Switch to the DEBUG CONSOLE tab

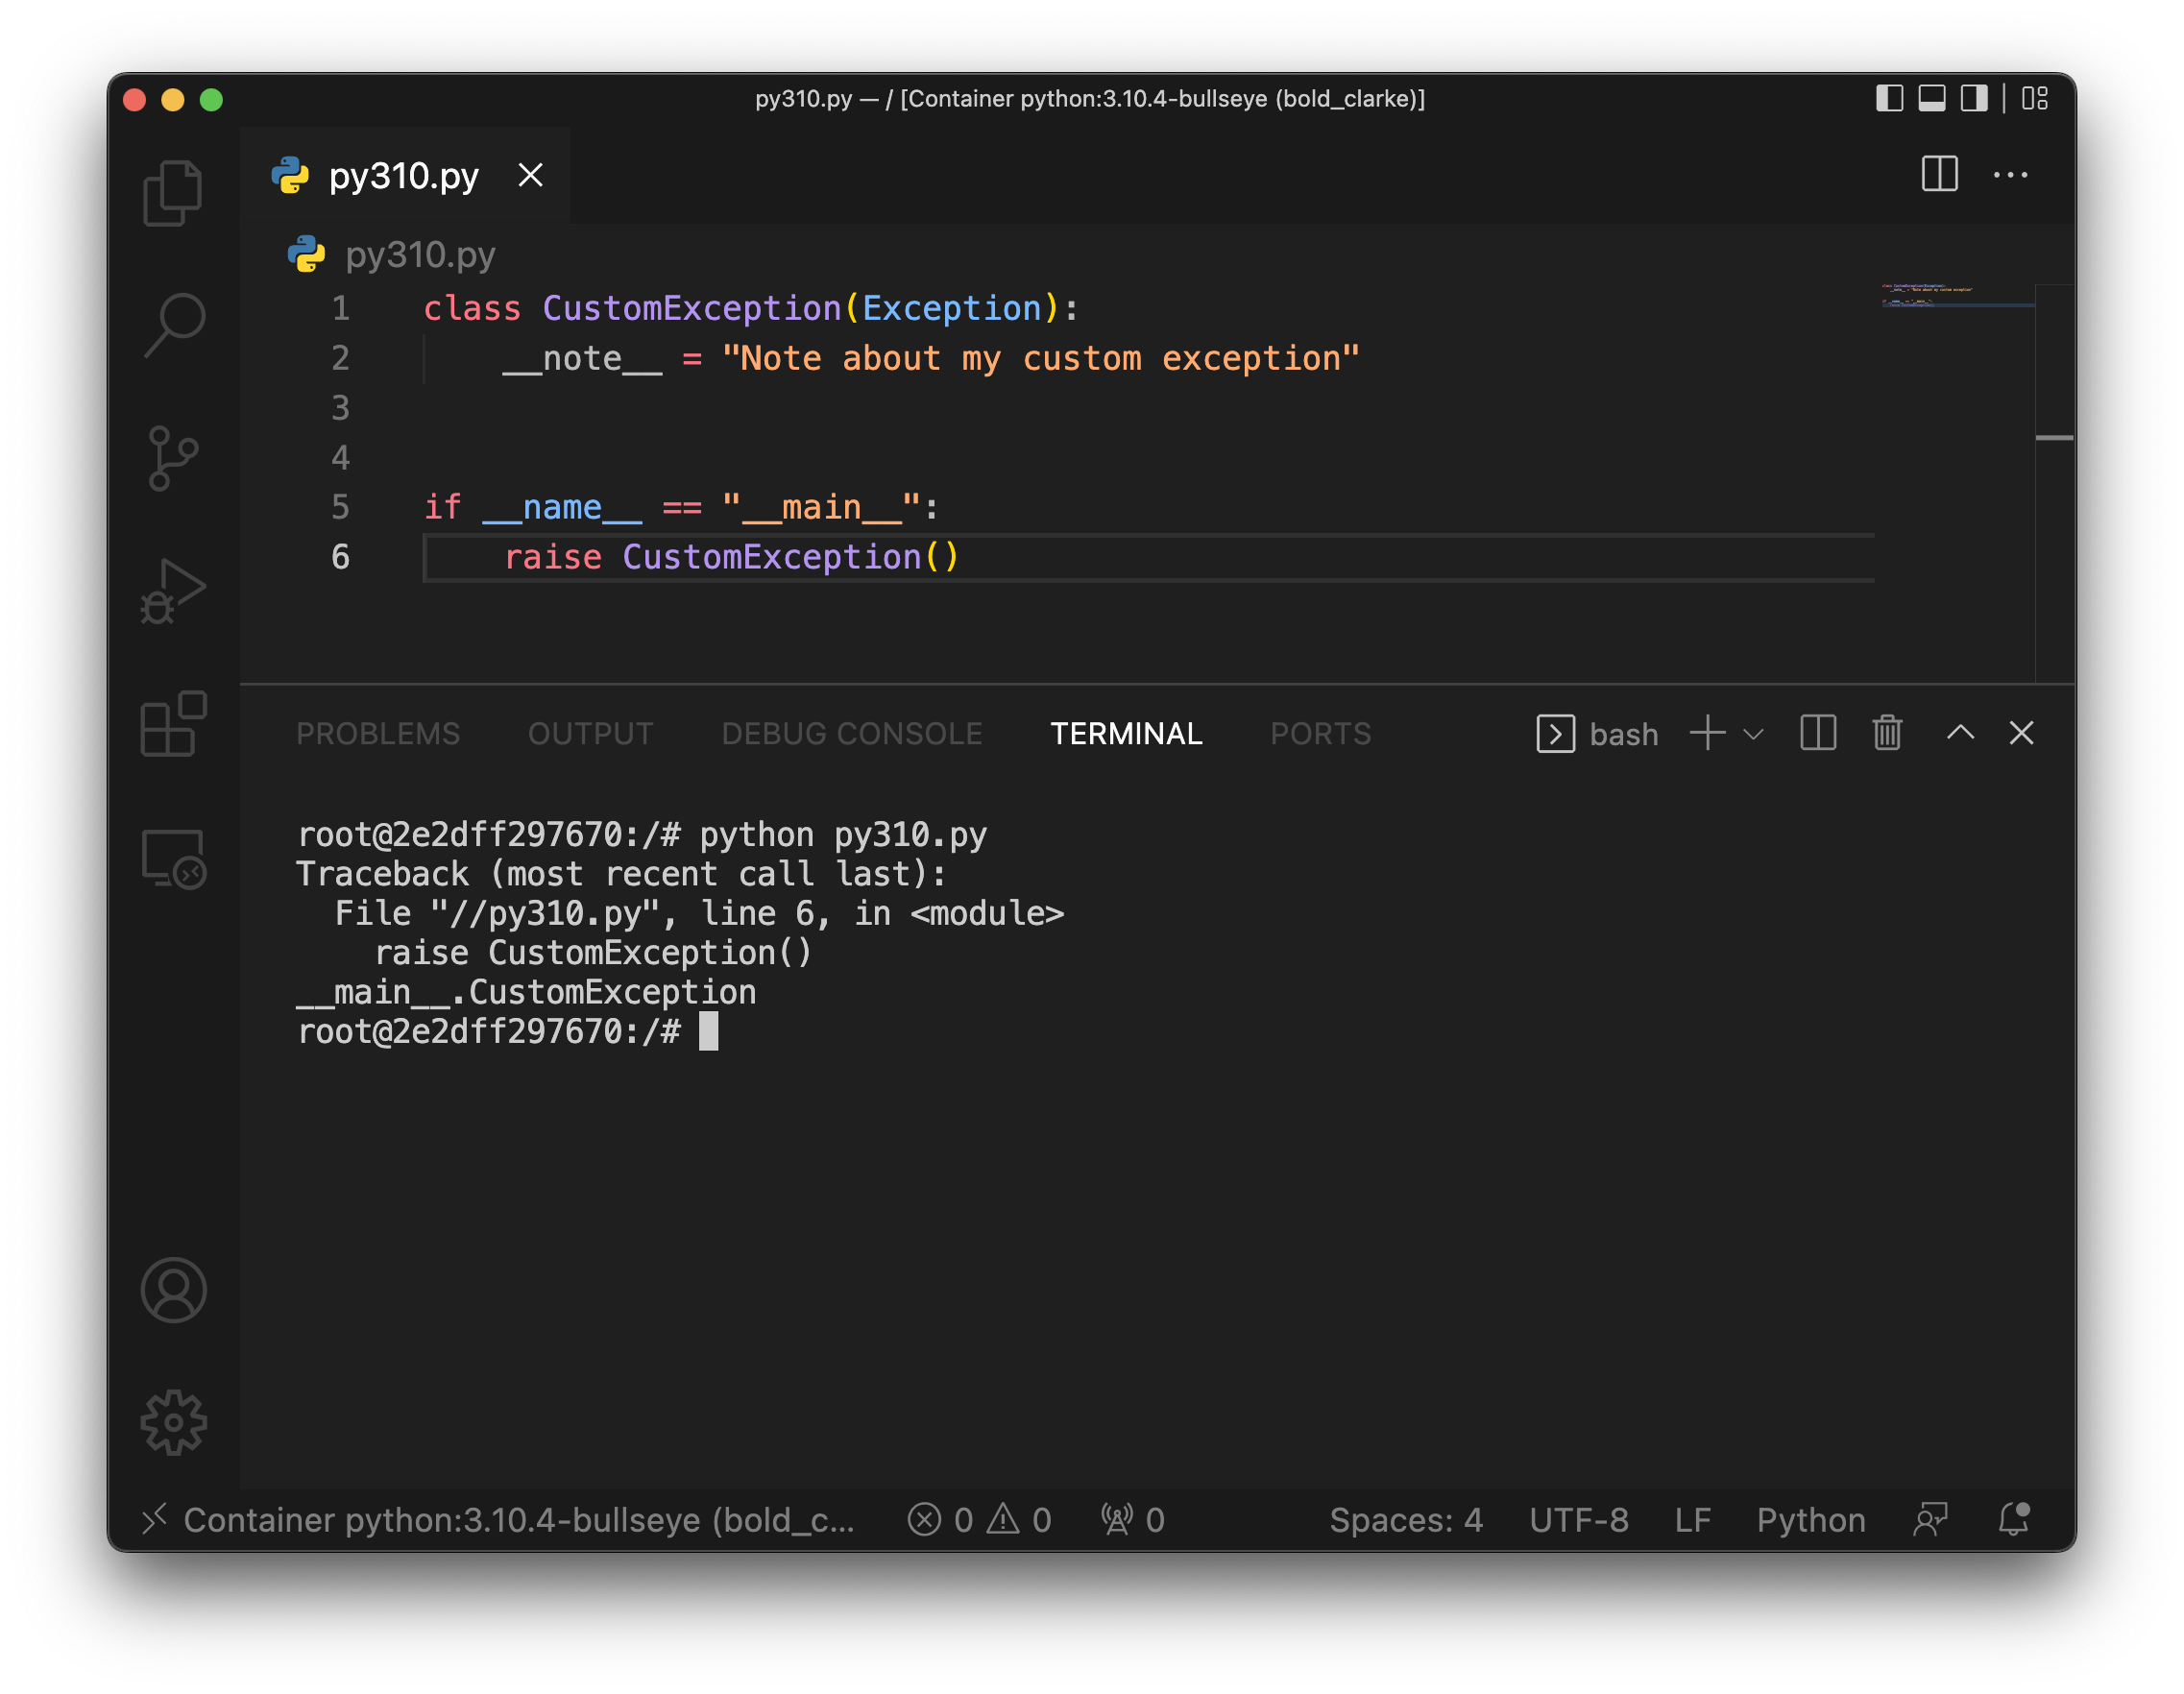click(x=851, y=734)
